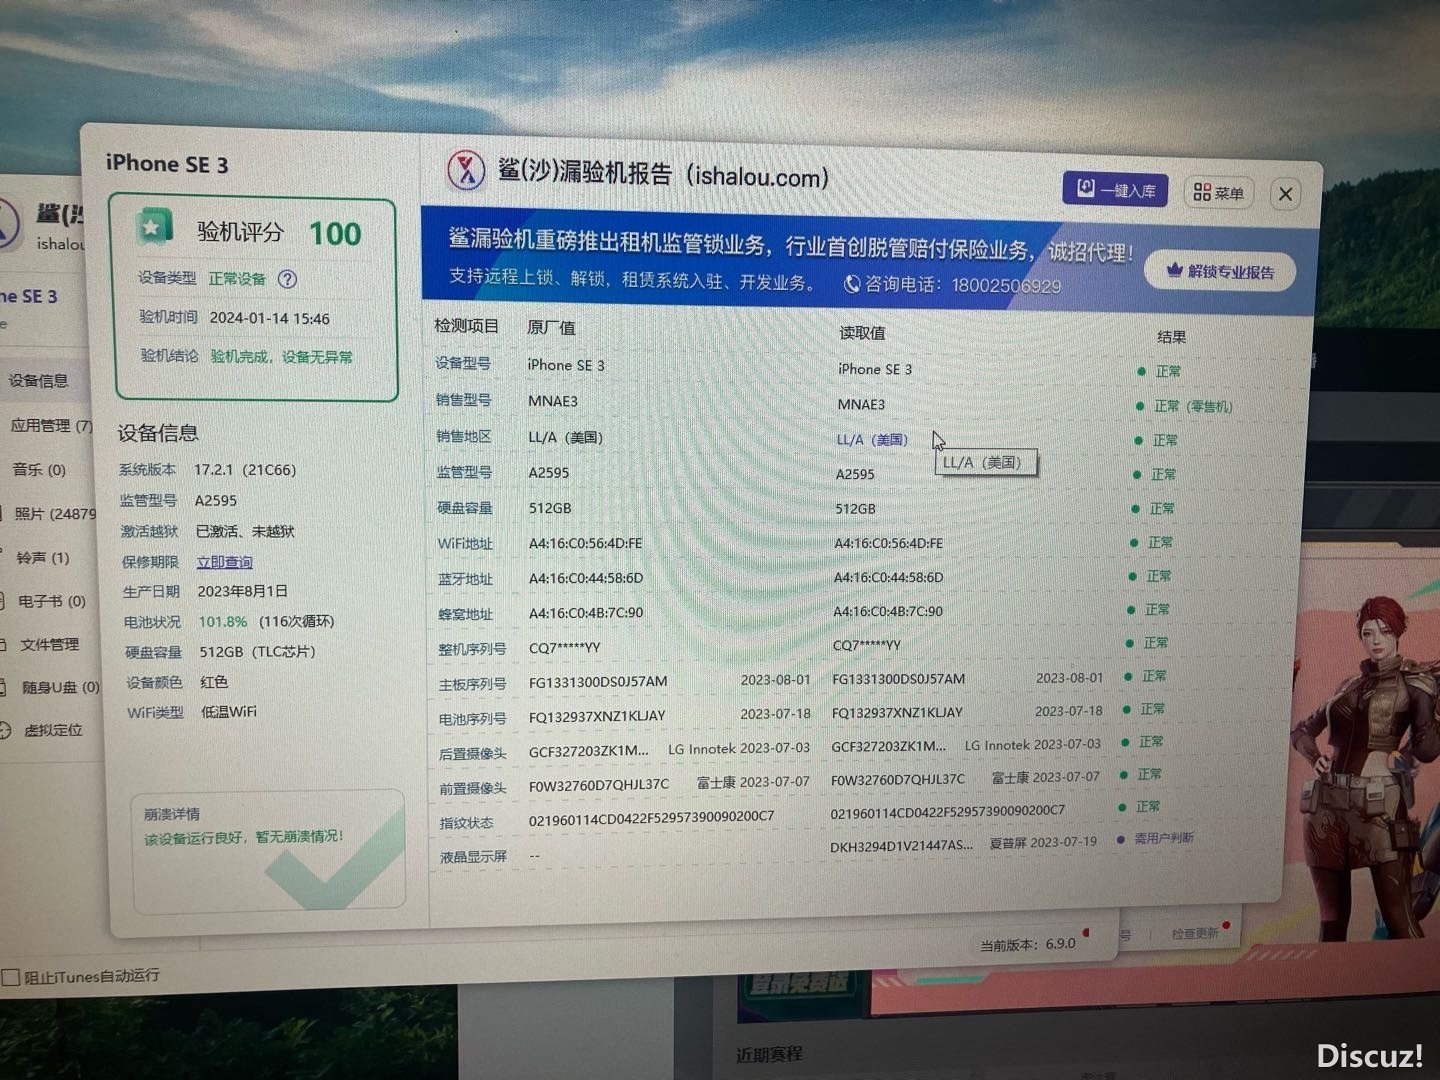The height and width of the screenshot is (1080, 1440).
Task: Click the 验机评分 100 score
Action: point(335,234)
